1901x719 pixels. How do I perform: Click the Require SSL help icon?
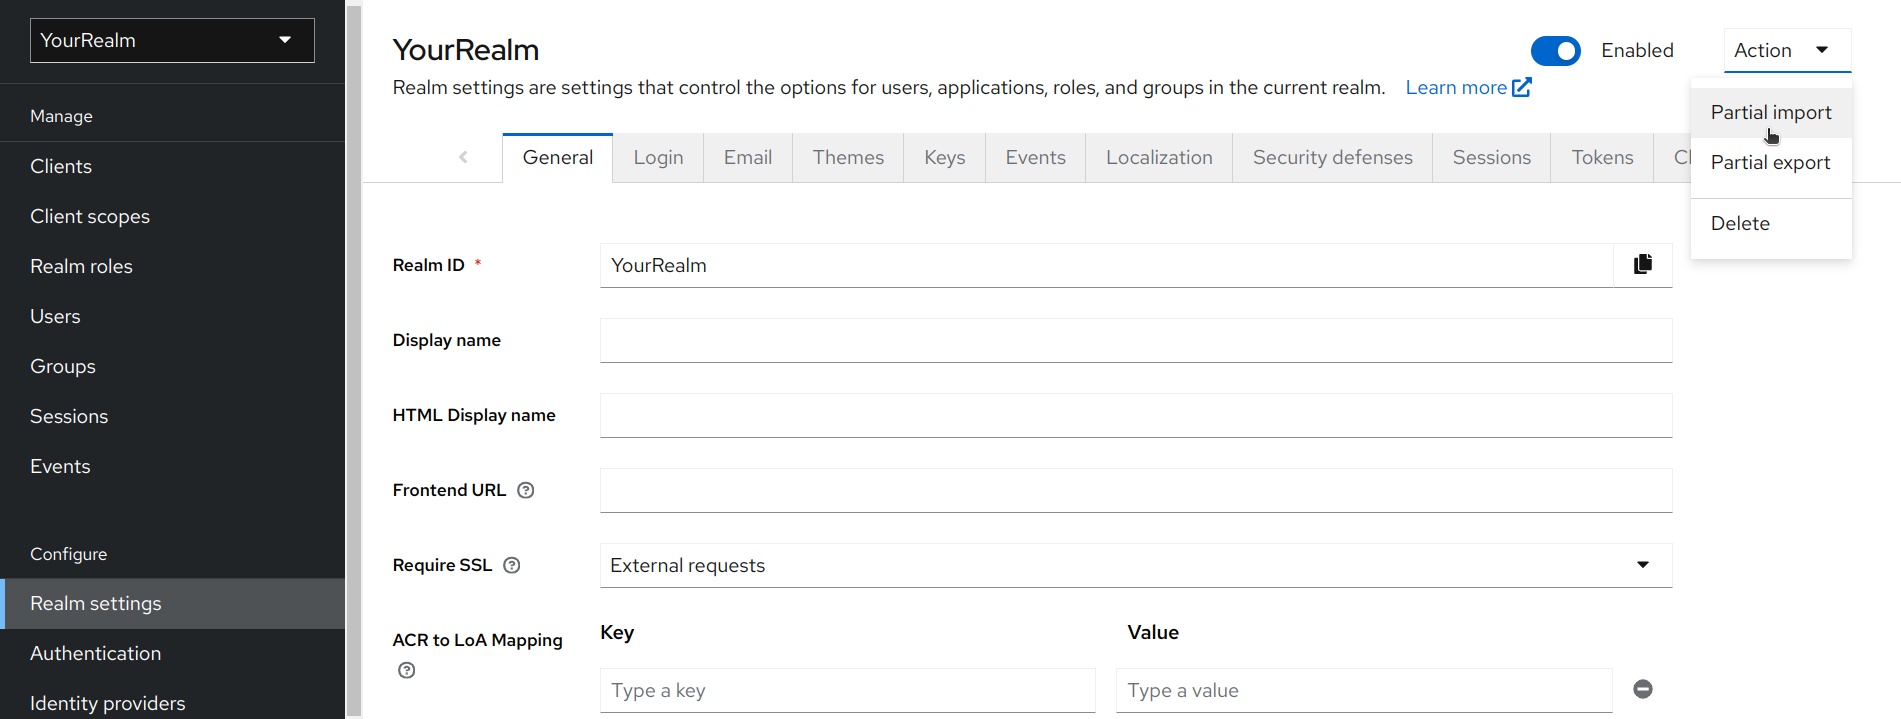pos(511,565)
